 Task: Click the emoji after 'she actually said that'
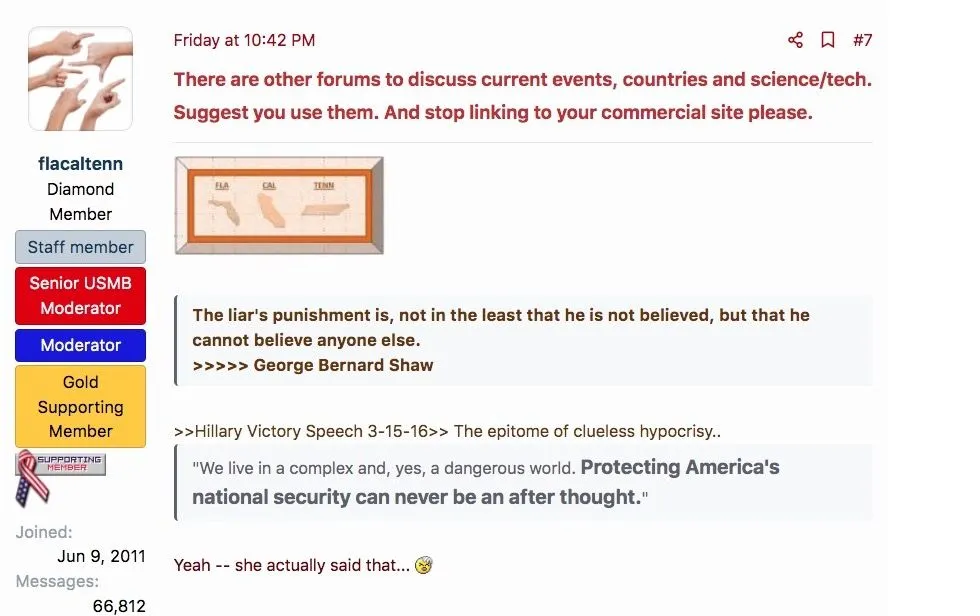425,565
